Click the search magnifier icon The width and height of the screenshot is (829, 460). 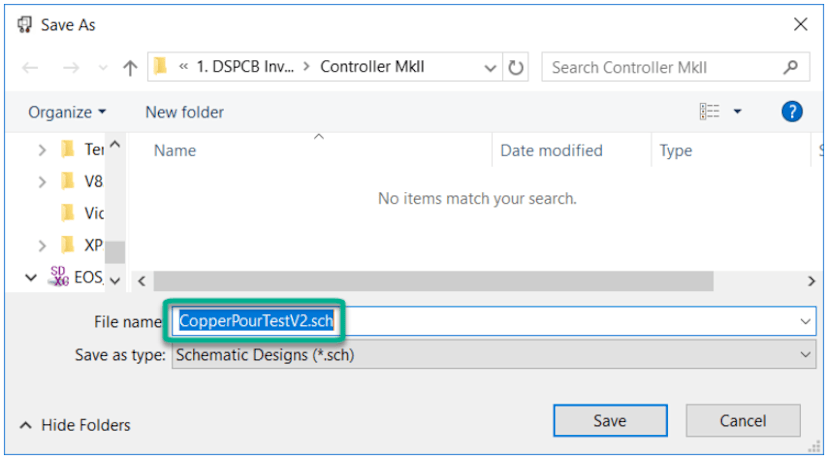tap(790, 67)
